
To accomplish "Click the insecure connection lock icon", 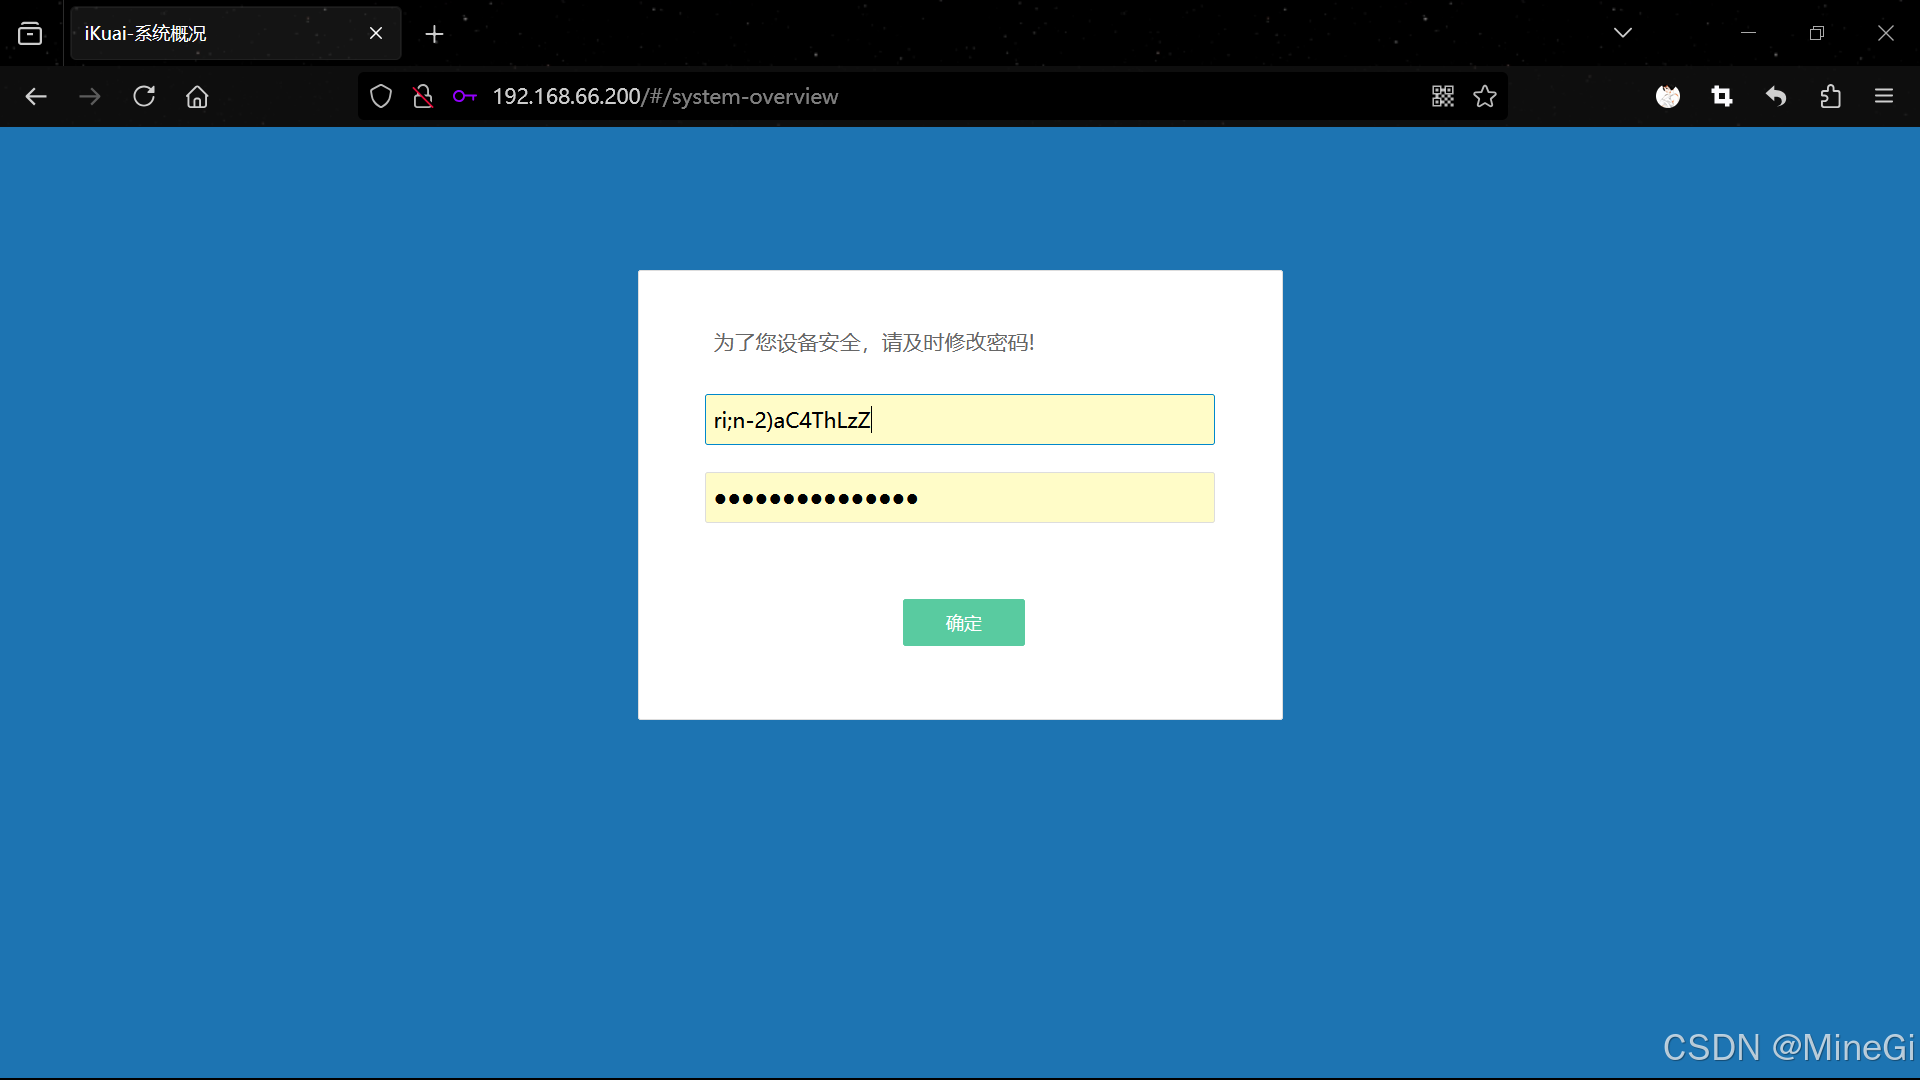I will click(x=423, y=96).
